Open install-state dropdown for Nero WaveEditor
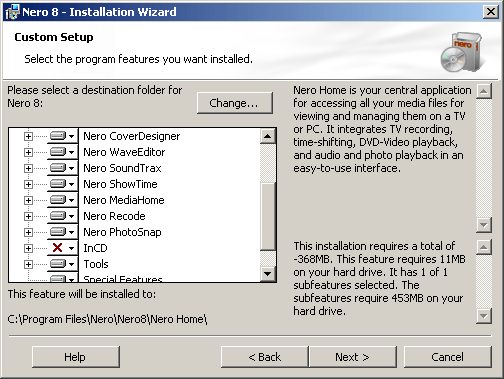The width and height of the screenshot is (504, 379). pos(62,152)
